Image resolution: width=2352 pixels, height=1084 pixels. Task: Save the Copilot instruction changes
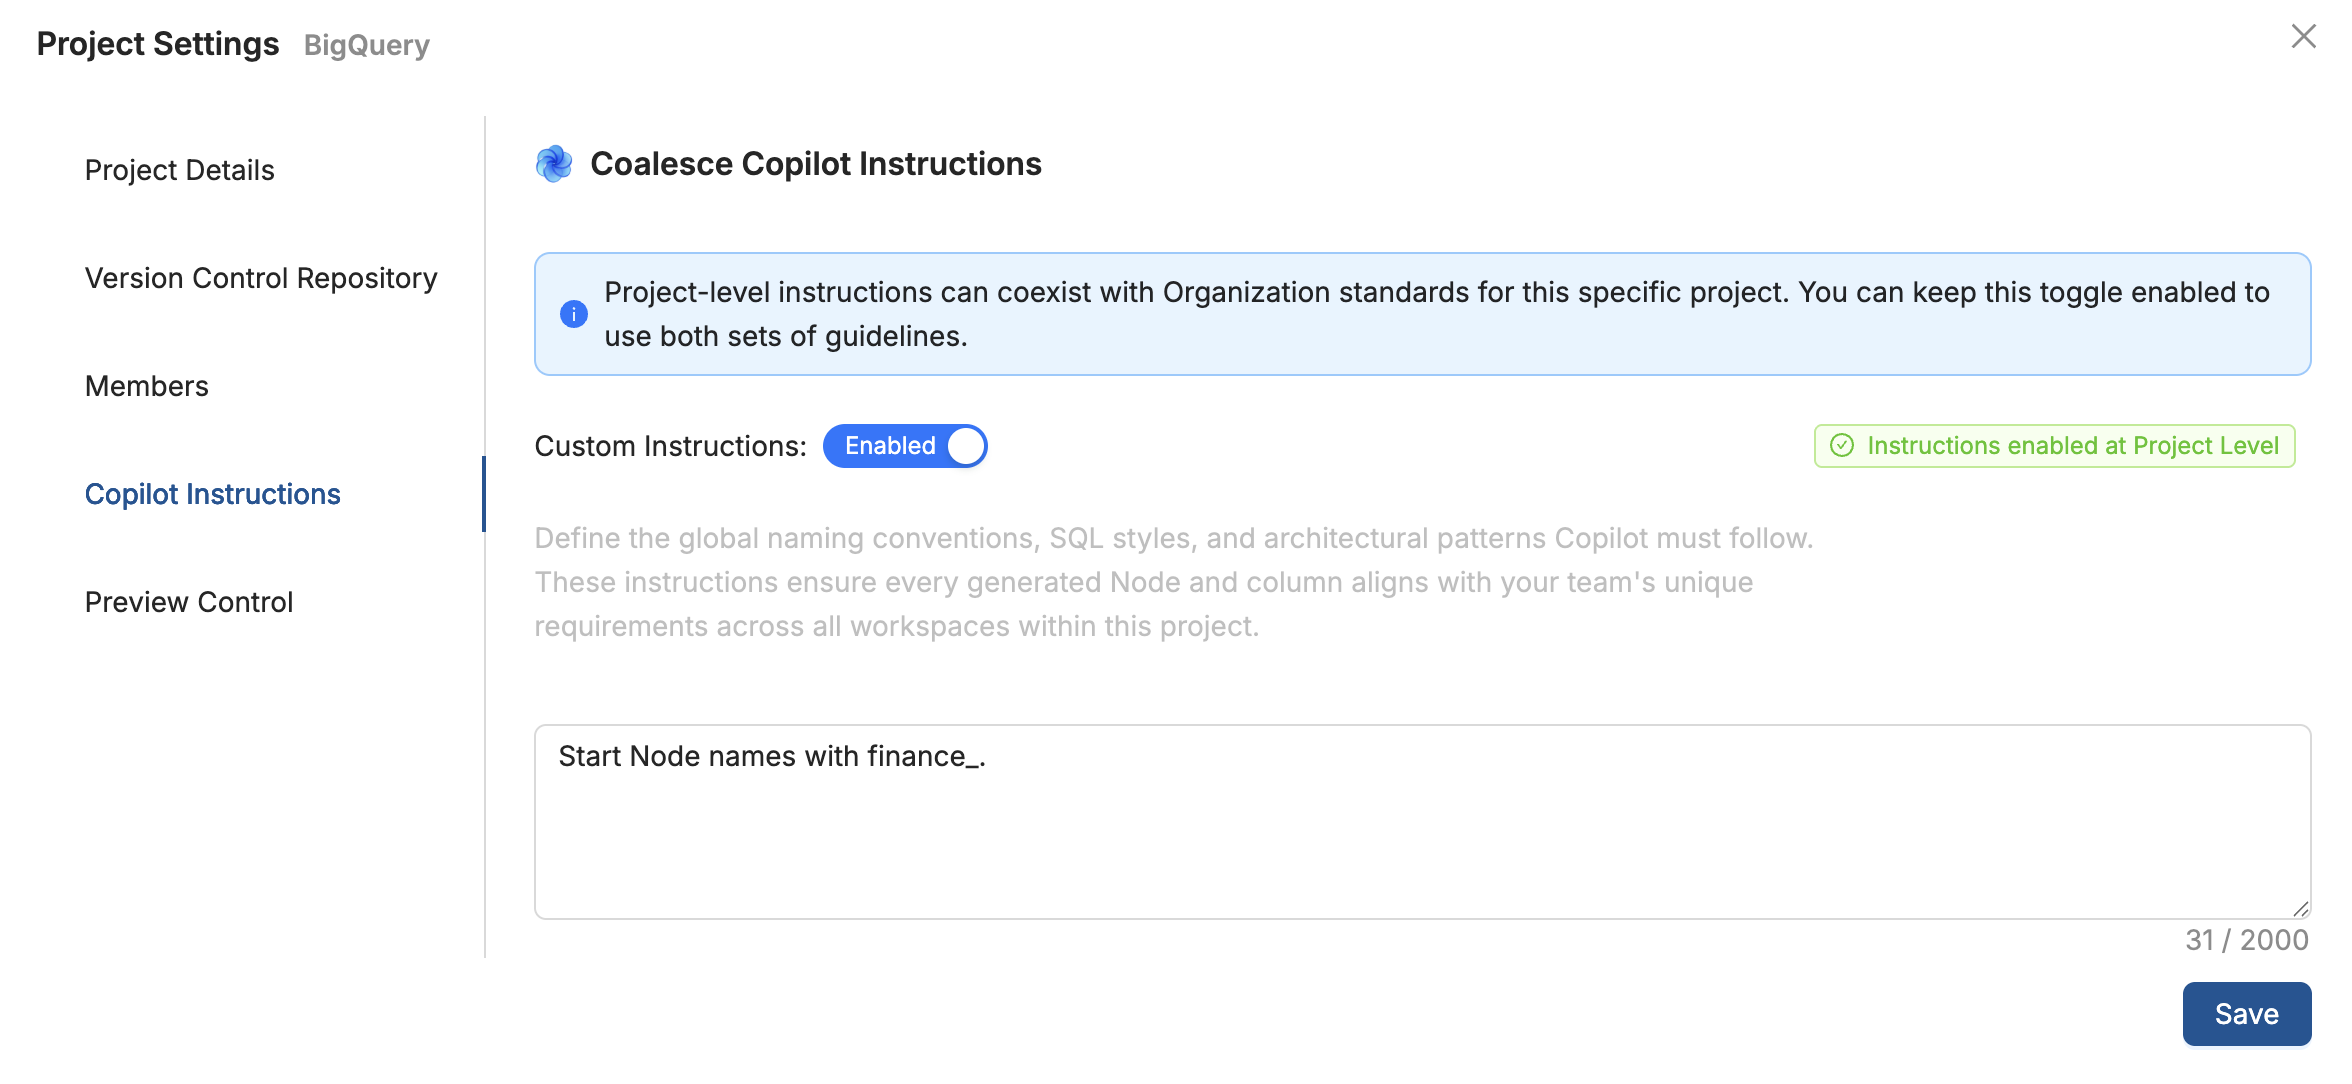(2246, 1013)
